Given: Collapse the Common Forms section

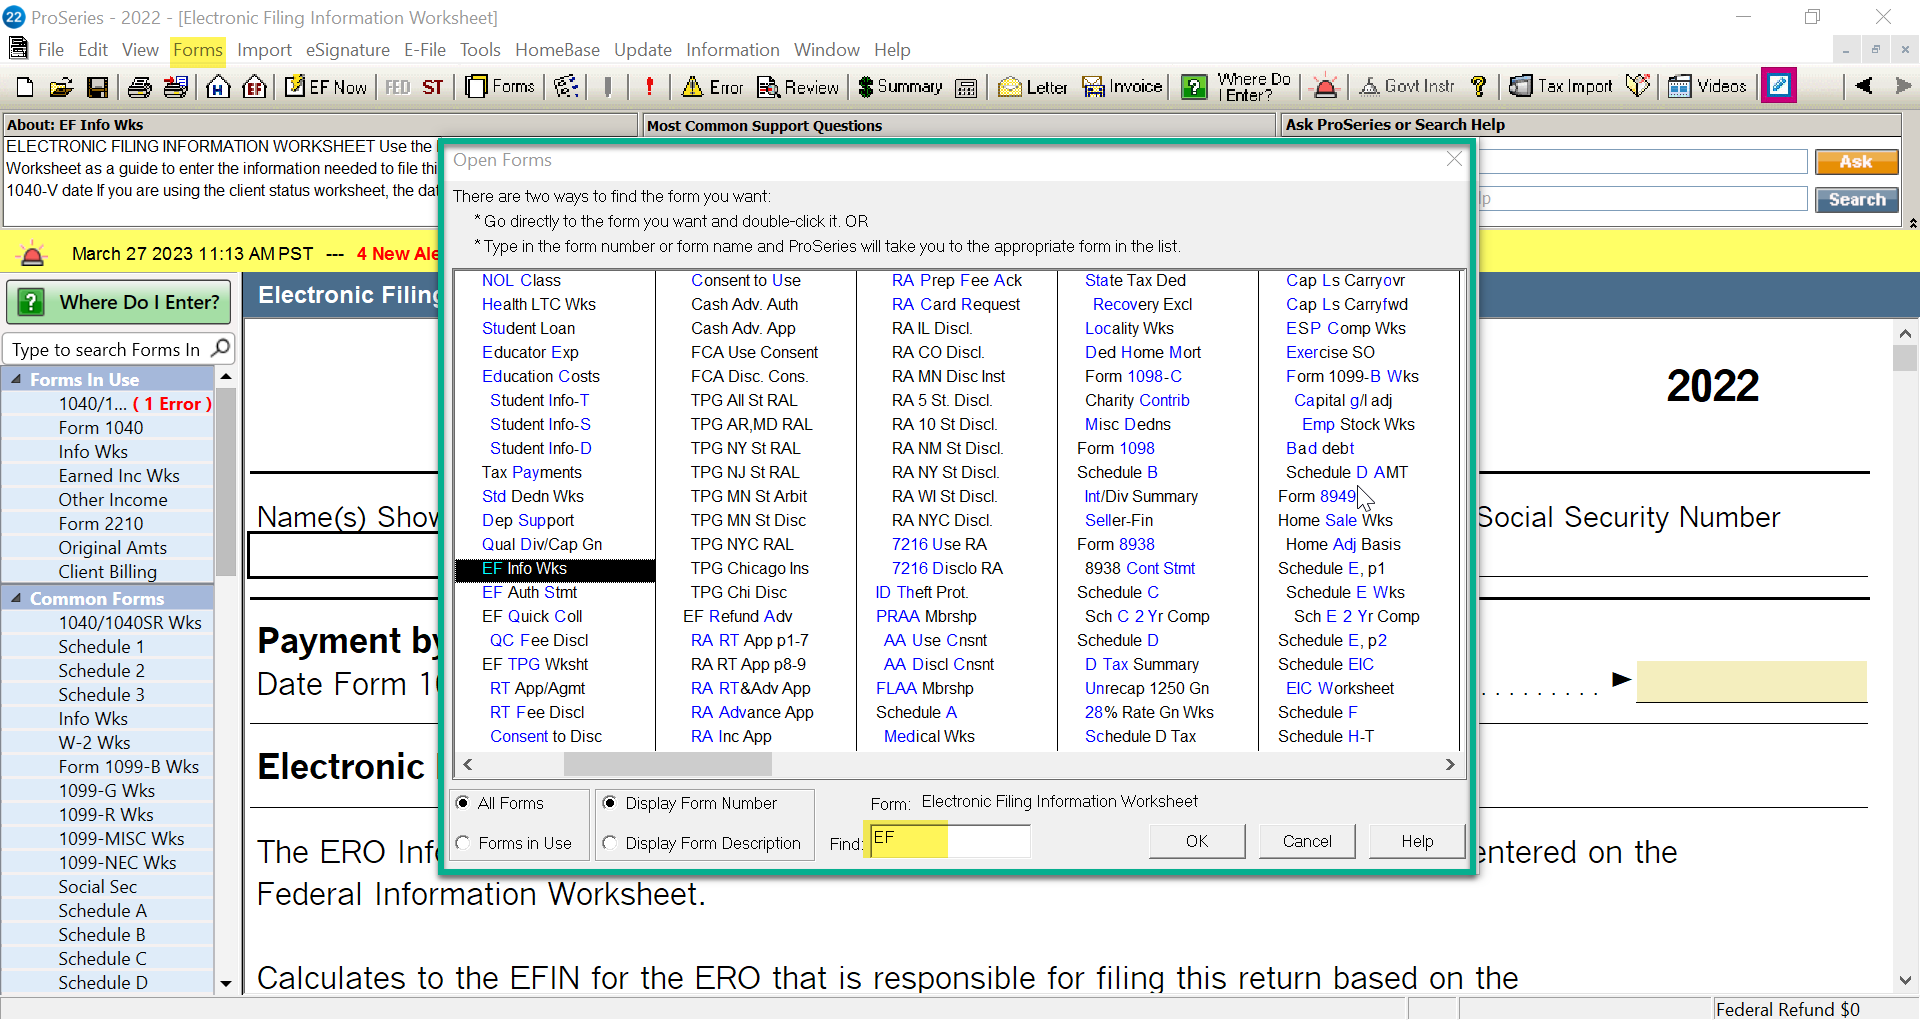Looking at the screenshot, I should click(16, 598).
